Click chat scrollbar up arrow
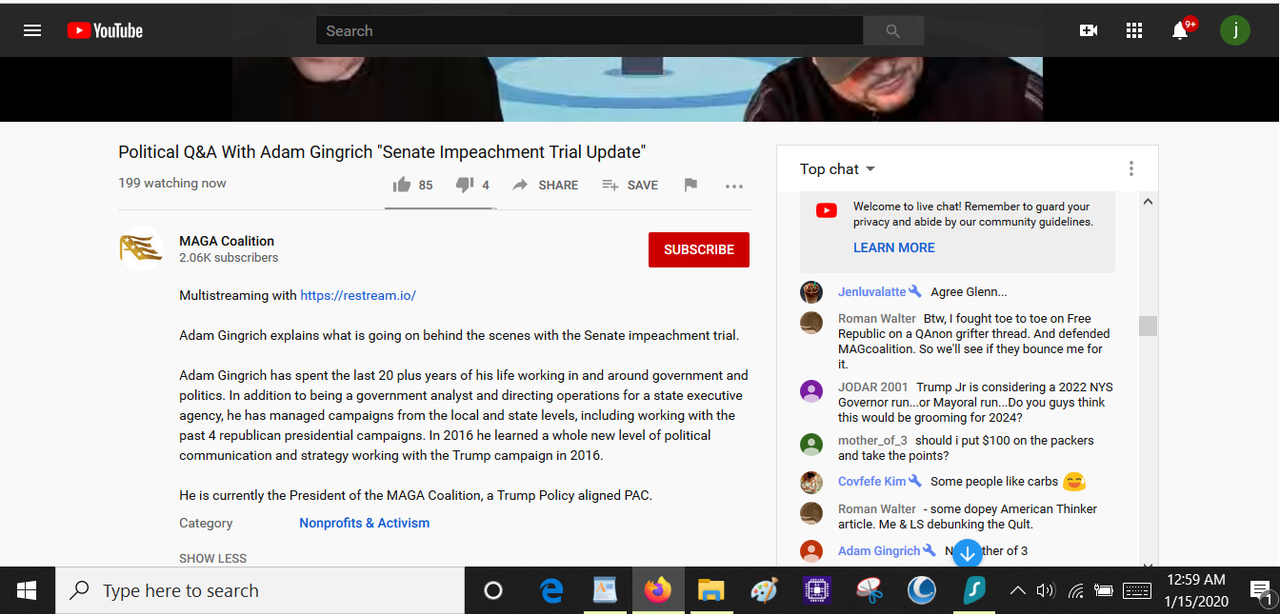This screenshot has width=1280, height=614. tap(1148, 201)
